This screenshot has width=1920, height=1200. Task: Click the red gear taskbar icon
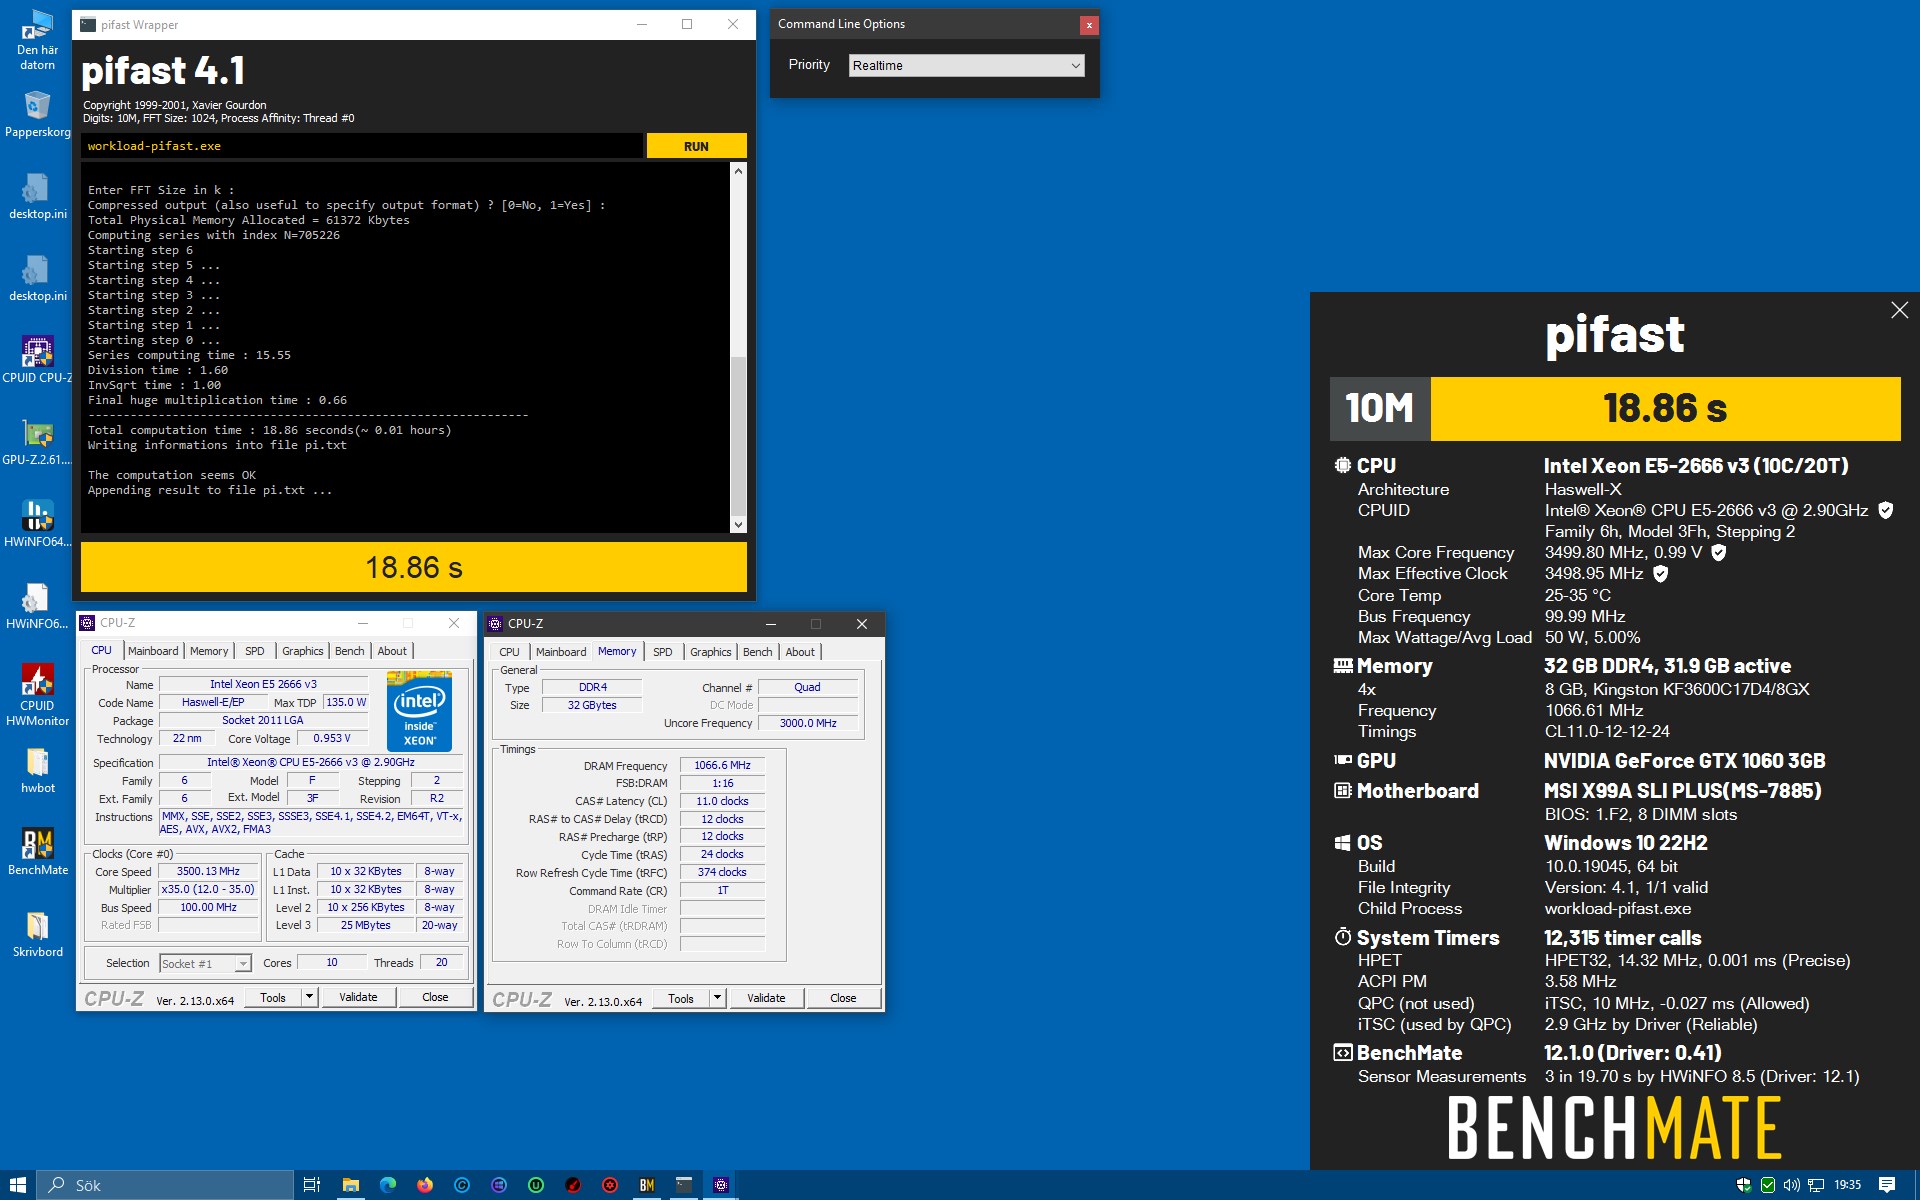pyautogui.click(x=610, y=1185)
